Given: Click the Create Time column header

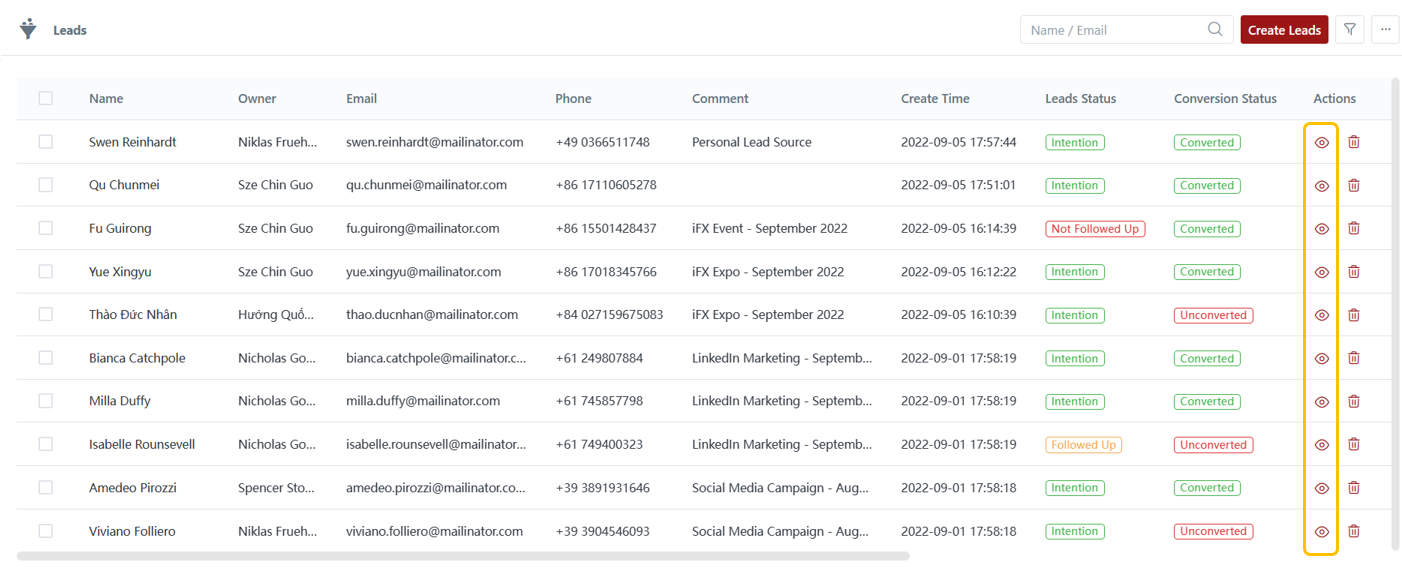Looking at the screenshot, I should tap(934, 99).
